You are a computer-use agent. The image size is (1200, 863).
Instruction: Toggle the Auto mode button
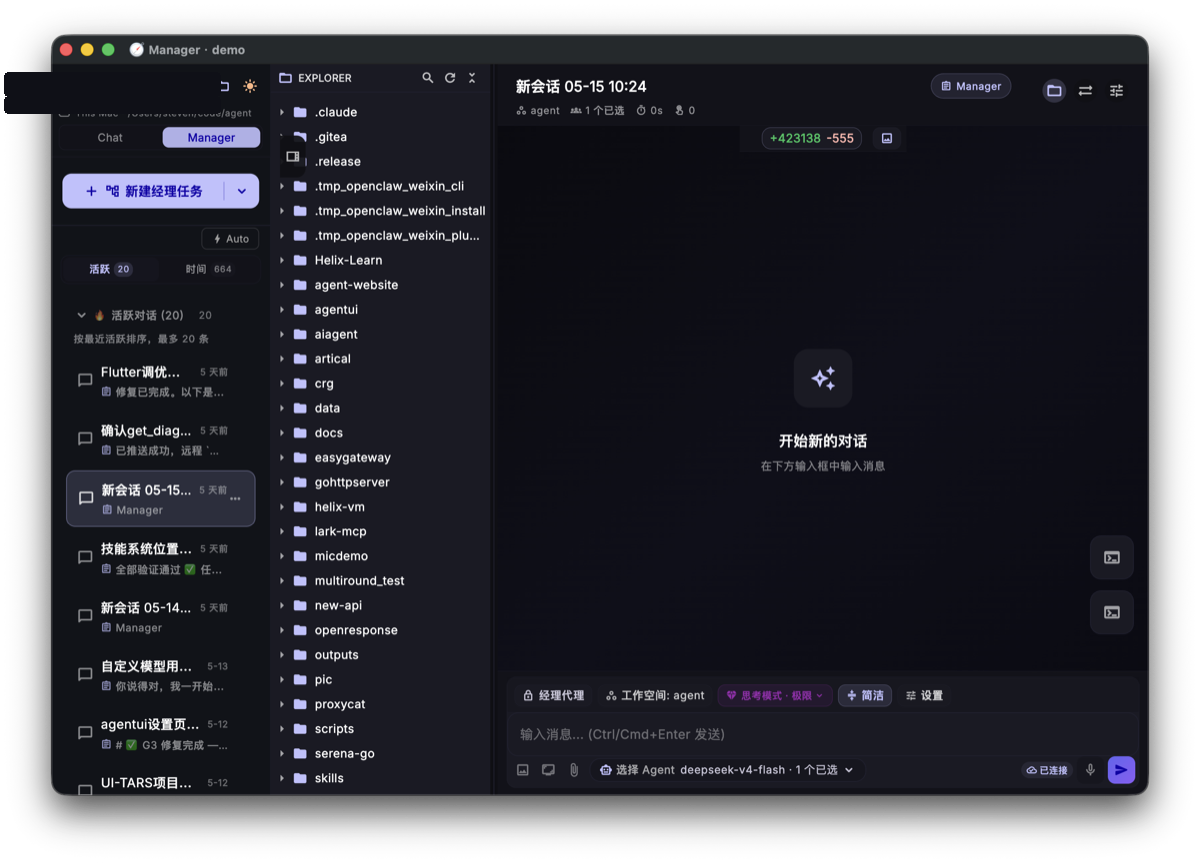(230, 239)
